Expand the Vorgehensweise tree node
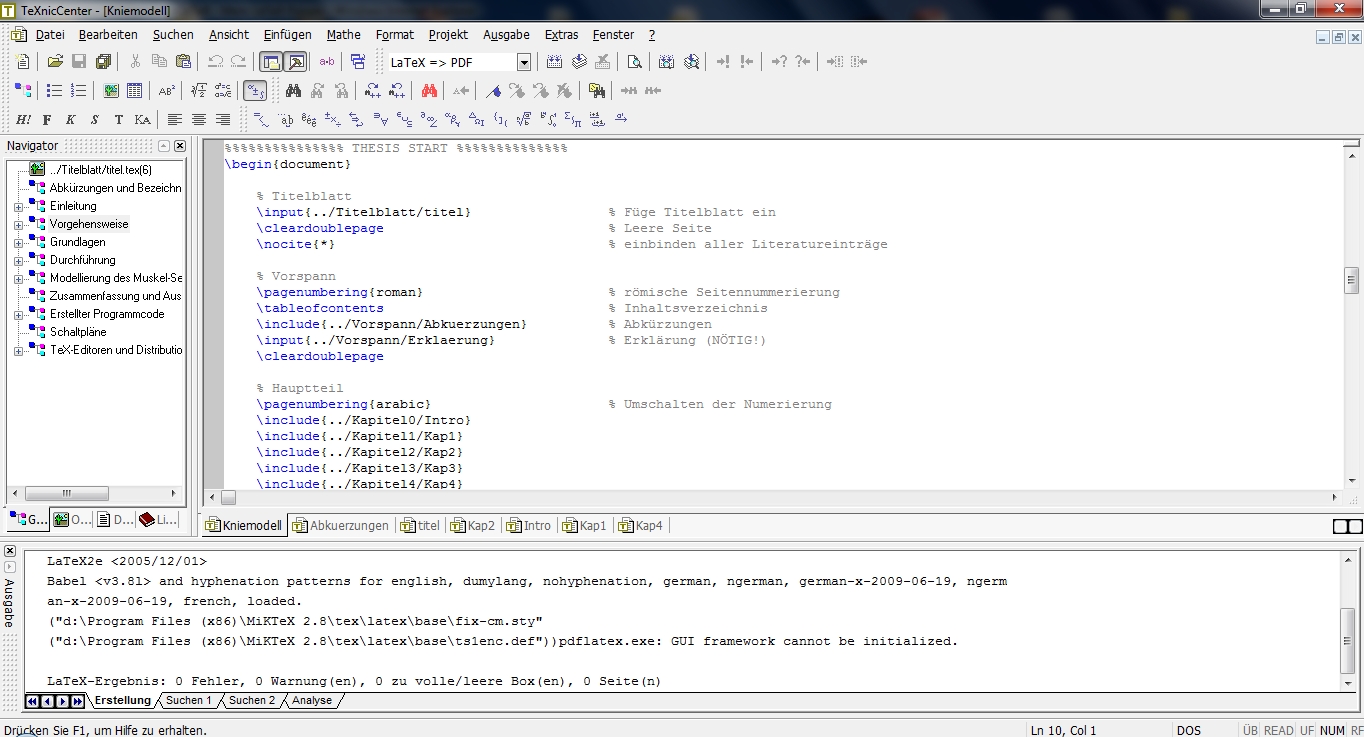The width and height of the screenshot is (1364, 737). [18, 225]
